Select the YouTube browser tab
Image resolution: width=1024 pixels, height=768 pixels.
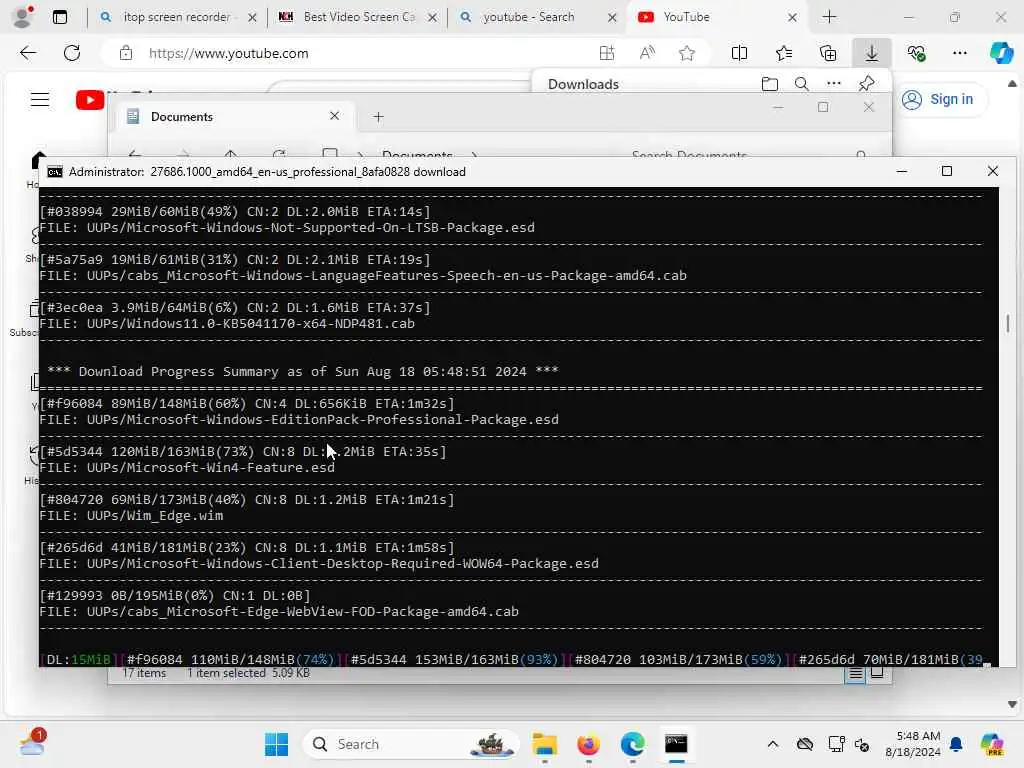[715, 17]
